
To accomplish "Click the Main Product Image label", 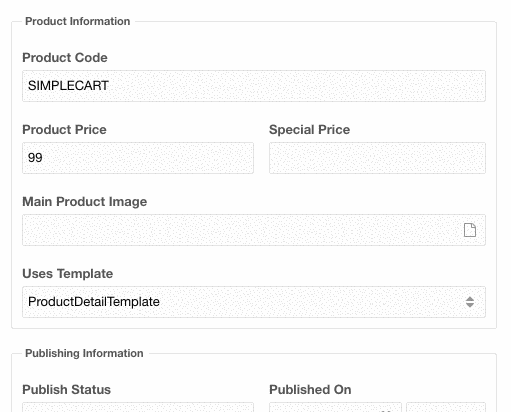I will pyautogui.click(x=84, y=202).
